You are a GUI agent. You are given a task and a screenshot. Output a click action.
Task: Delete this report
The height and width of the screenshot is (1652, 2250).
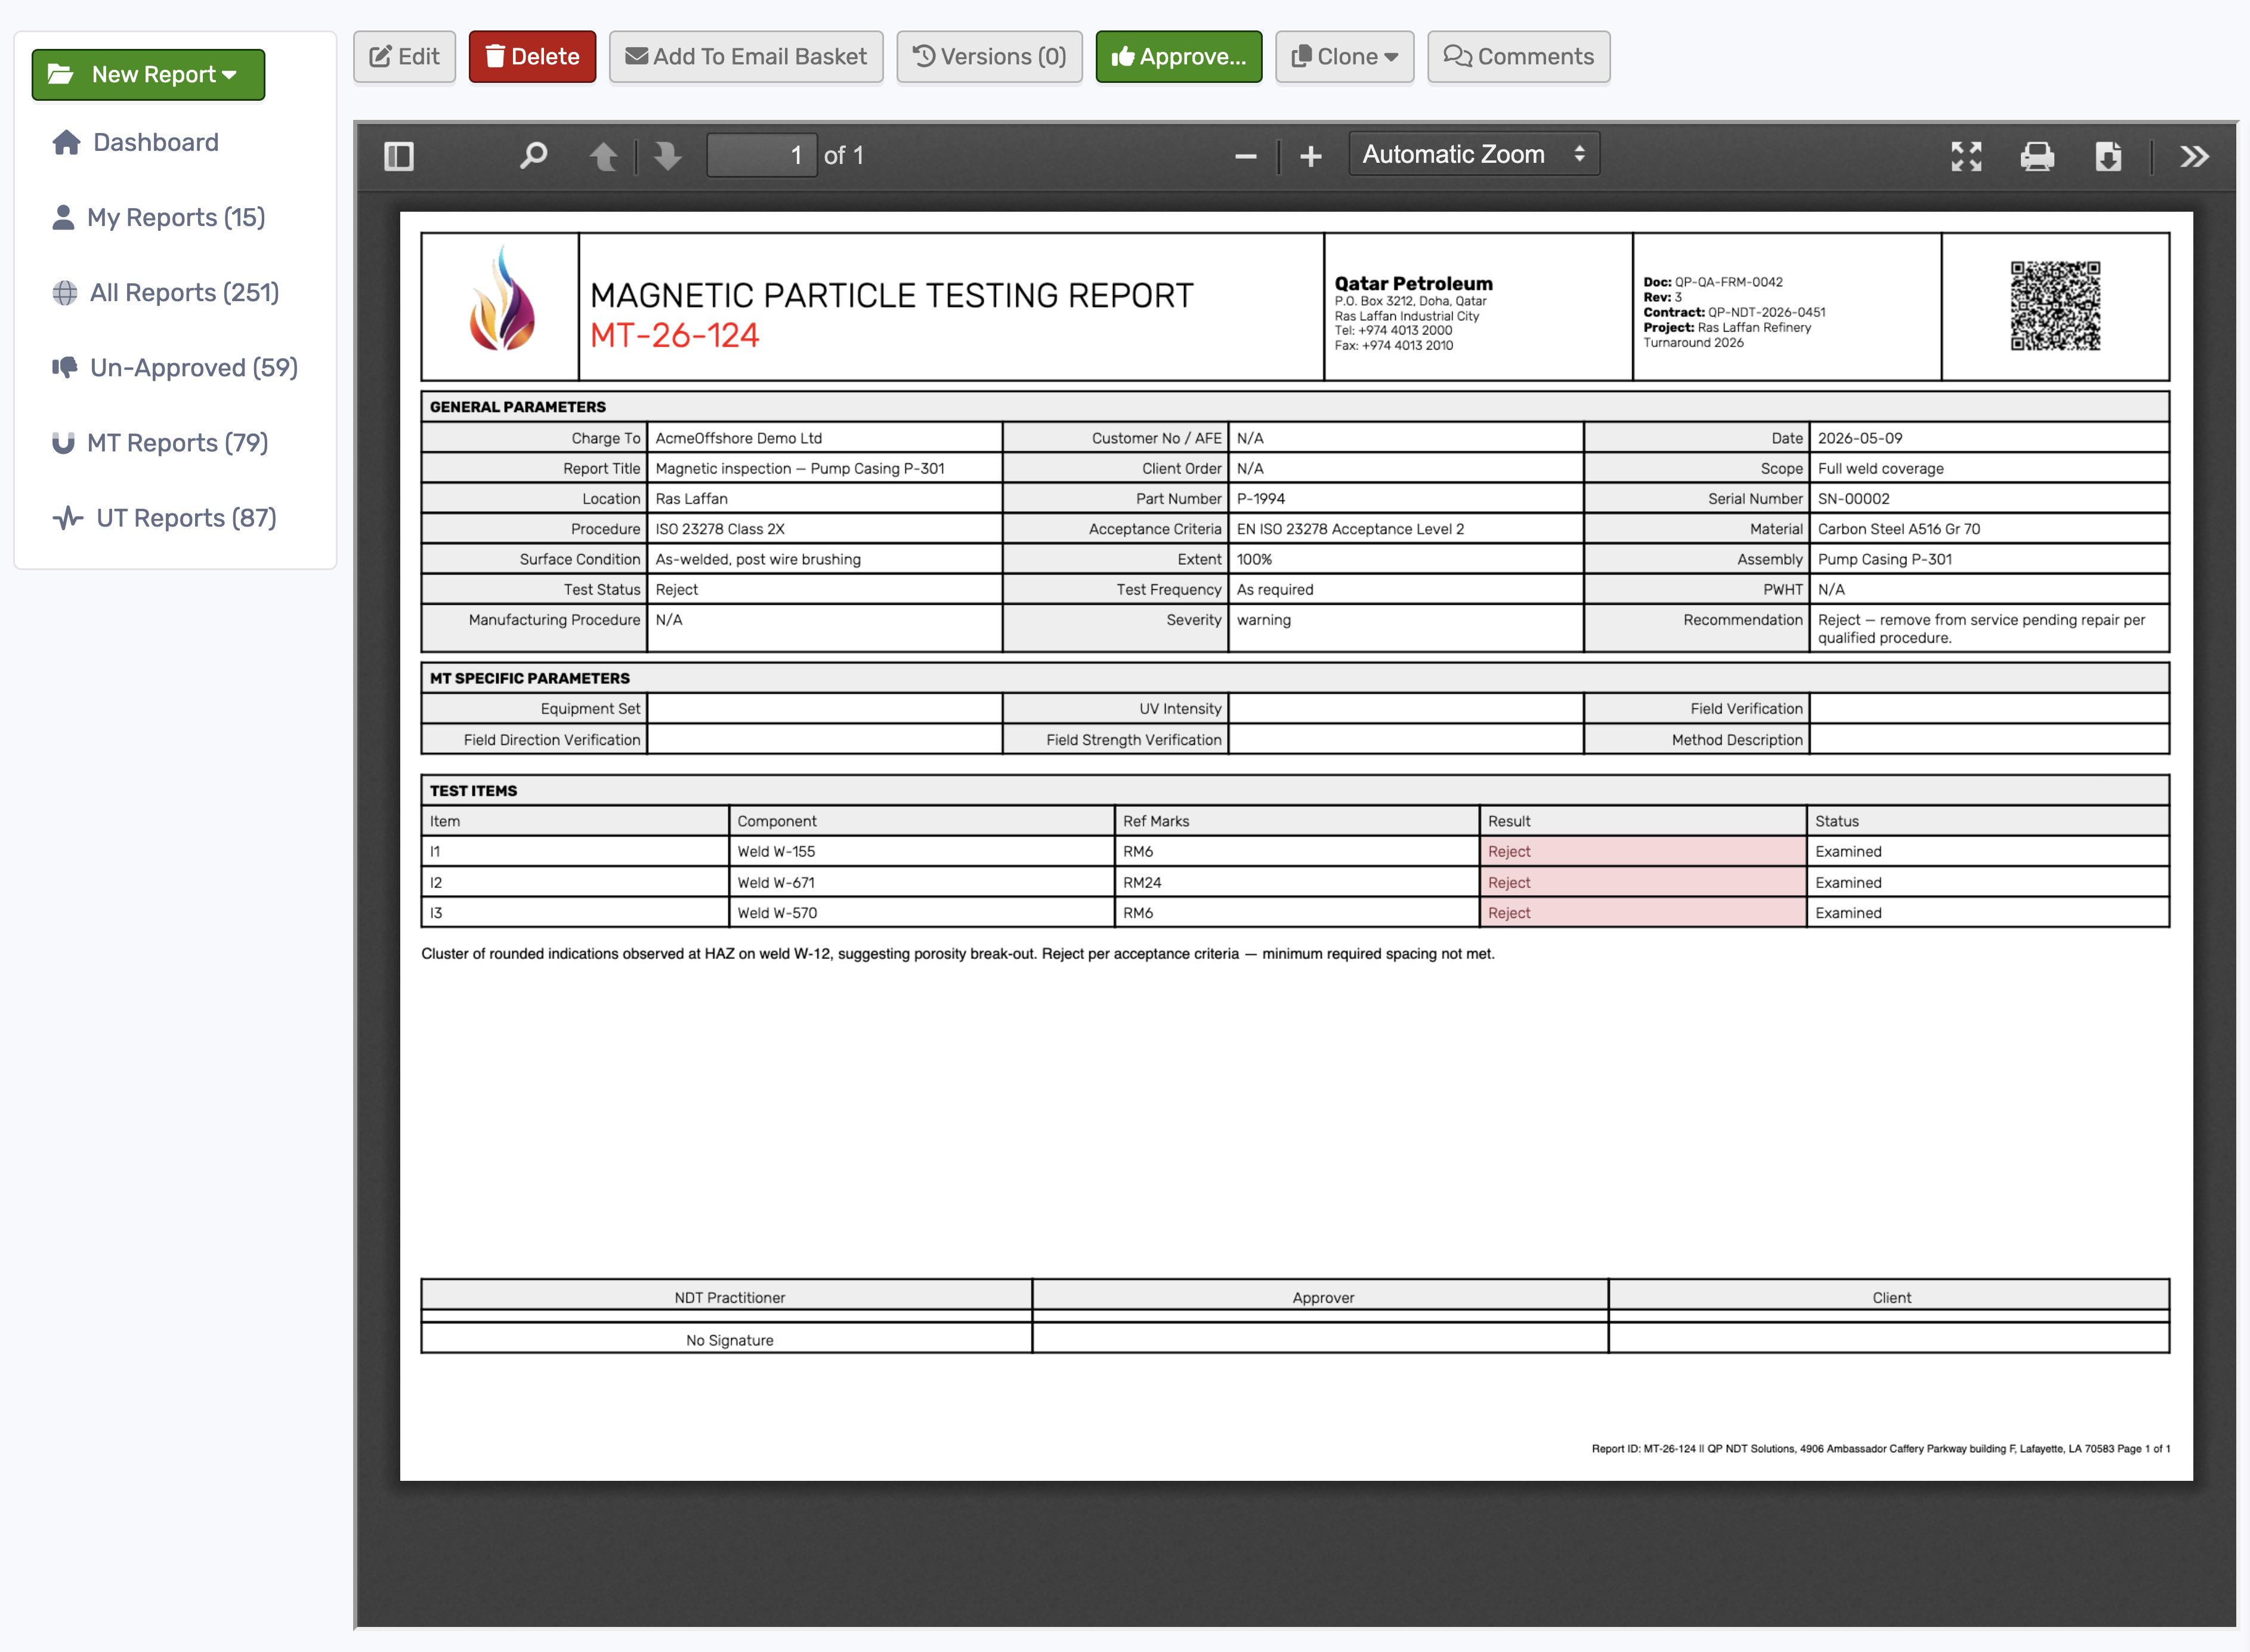pos(532,56)
